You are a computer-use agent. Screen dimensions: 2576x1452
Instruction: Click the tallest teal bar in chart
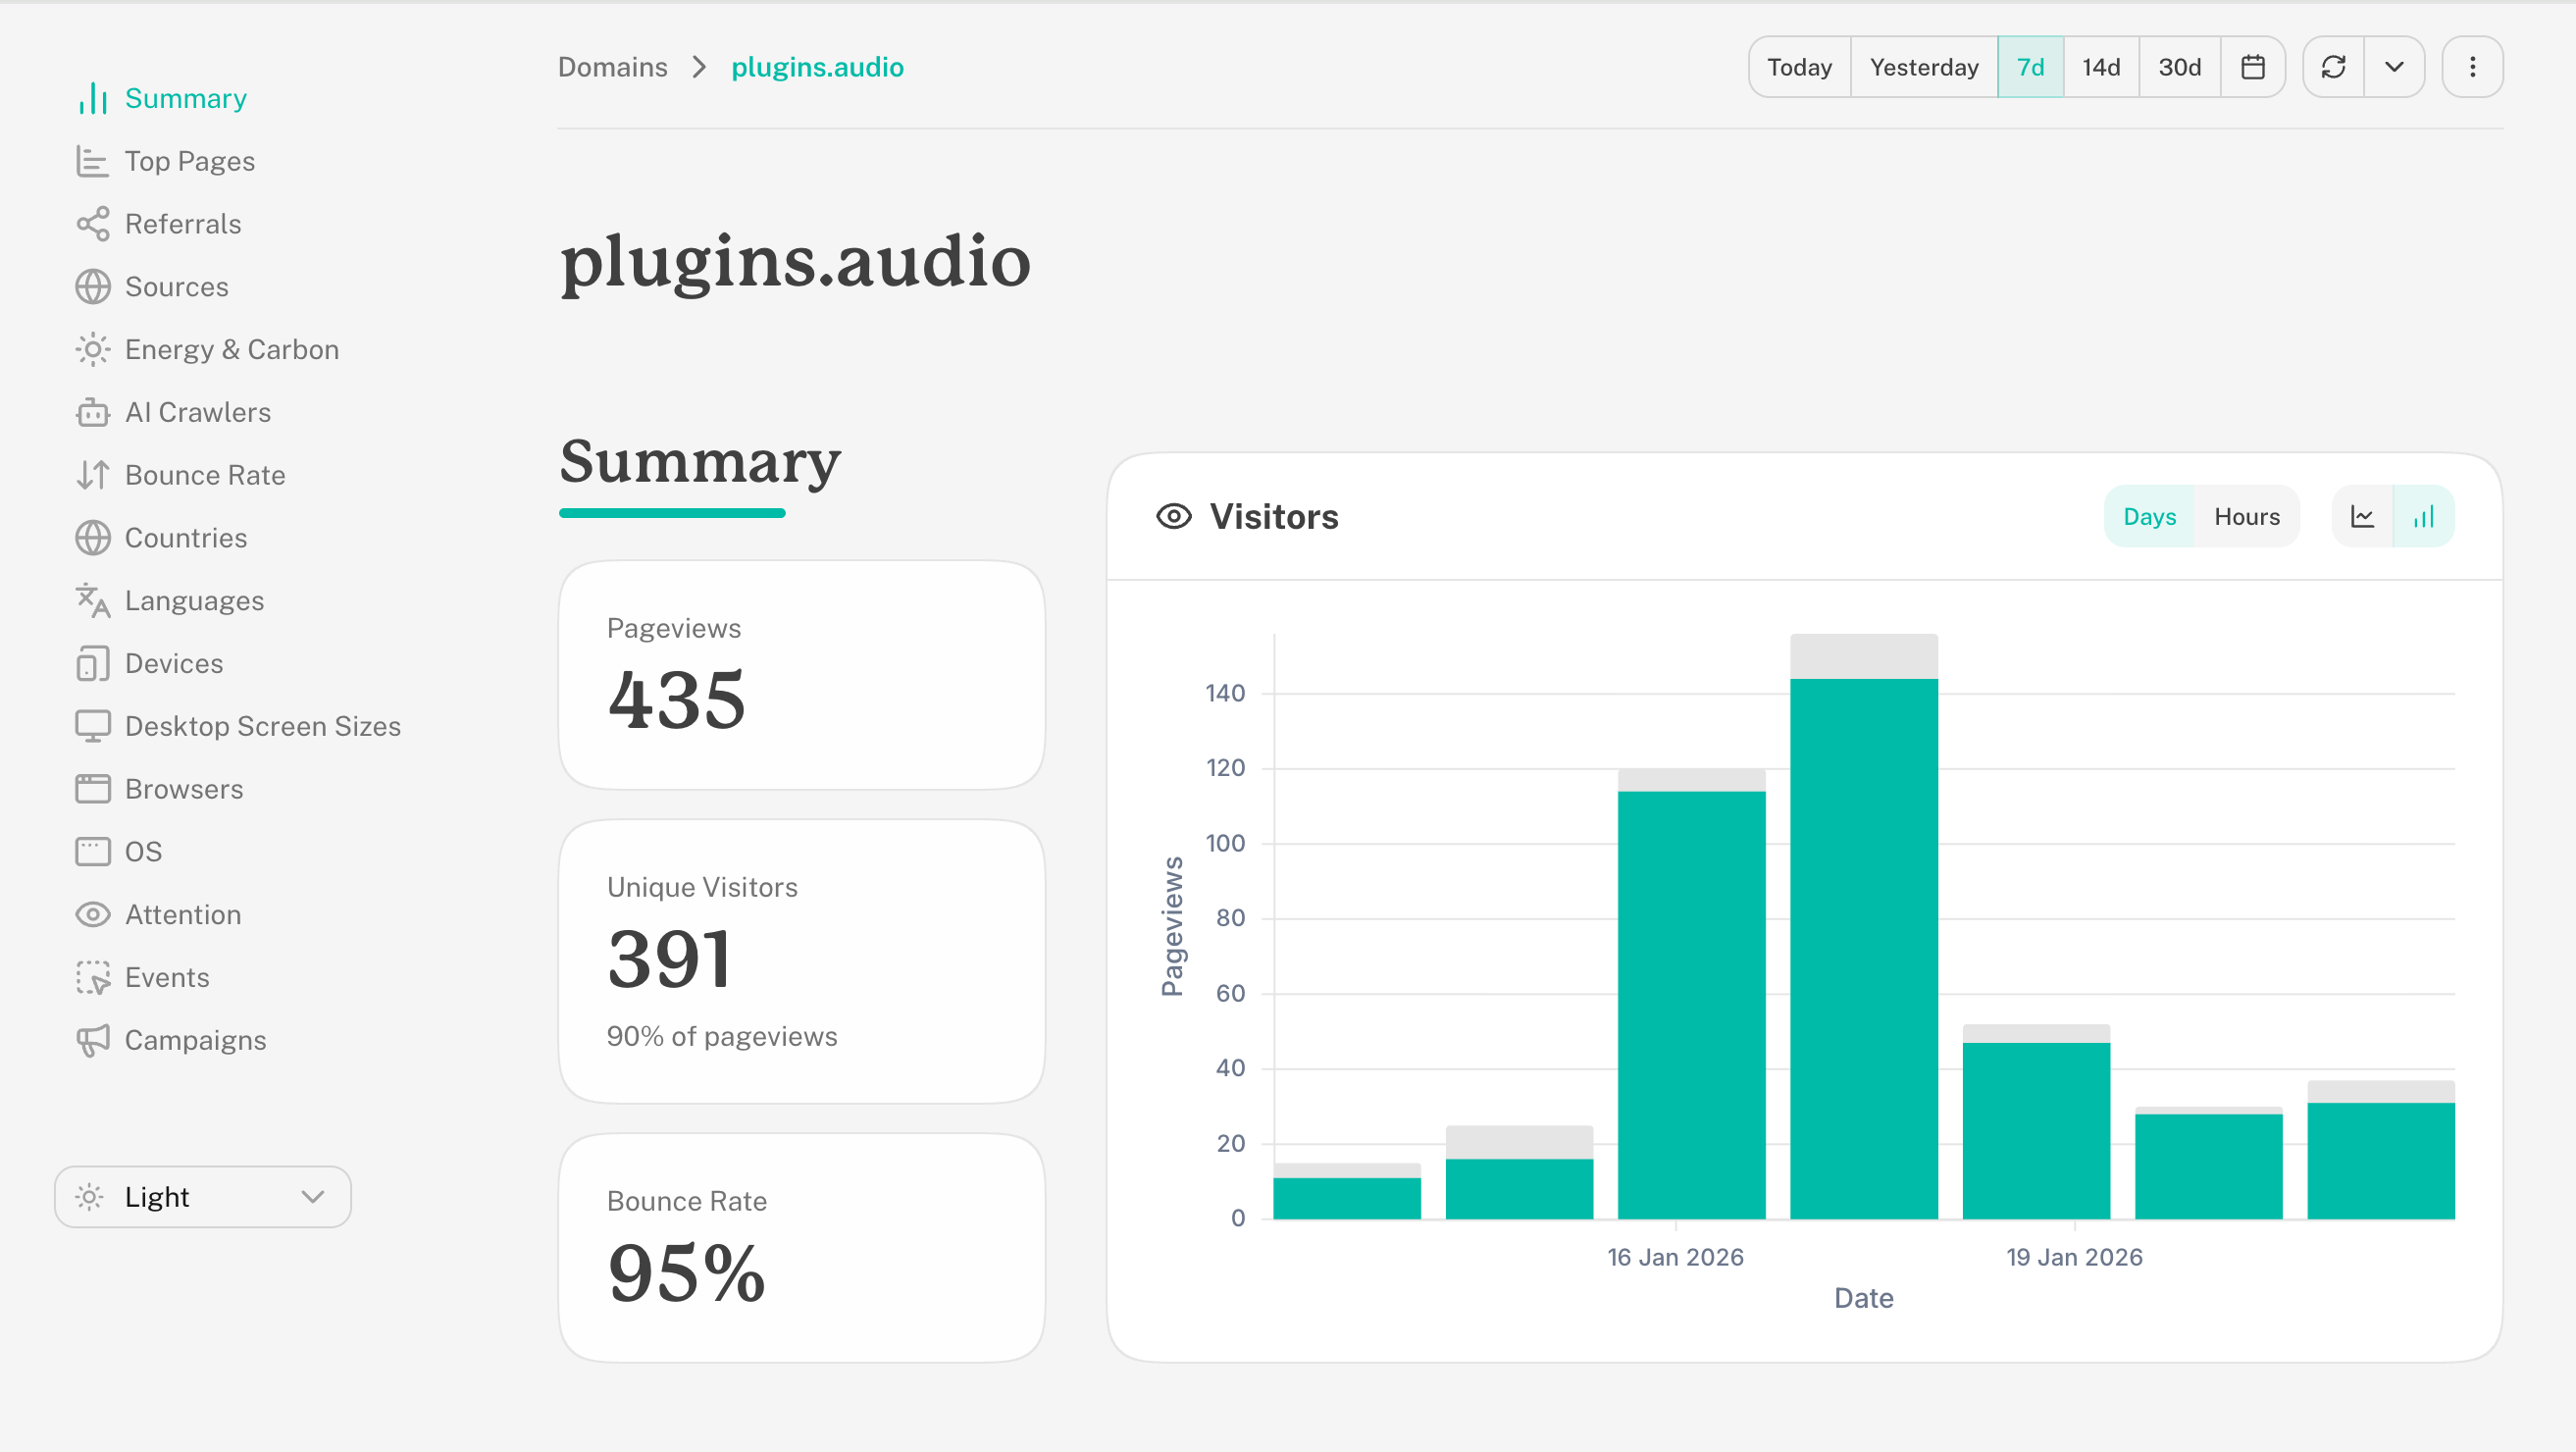[x=1863, y=948]
